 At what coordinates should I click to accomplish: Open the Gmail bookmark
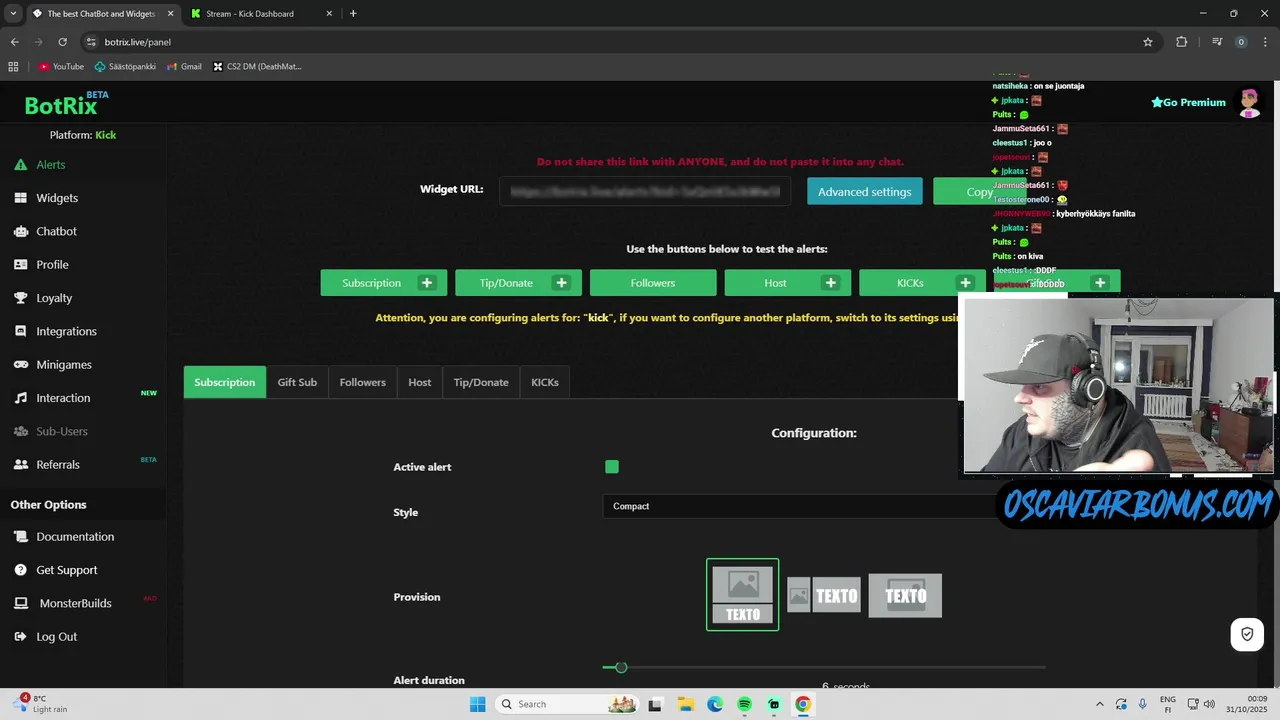point(184,67)
